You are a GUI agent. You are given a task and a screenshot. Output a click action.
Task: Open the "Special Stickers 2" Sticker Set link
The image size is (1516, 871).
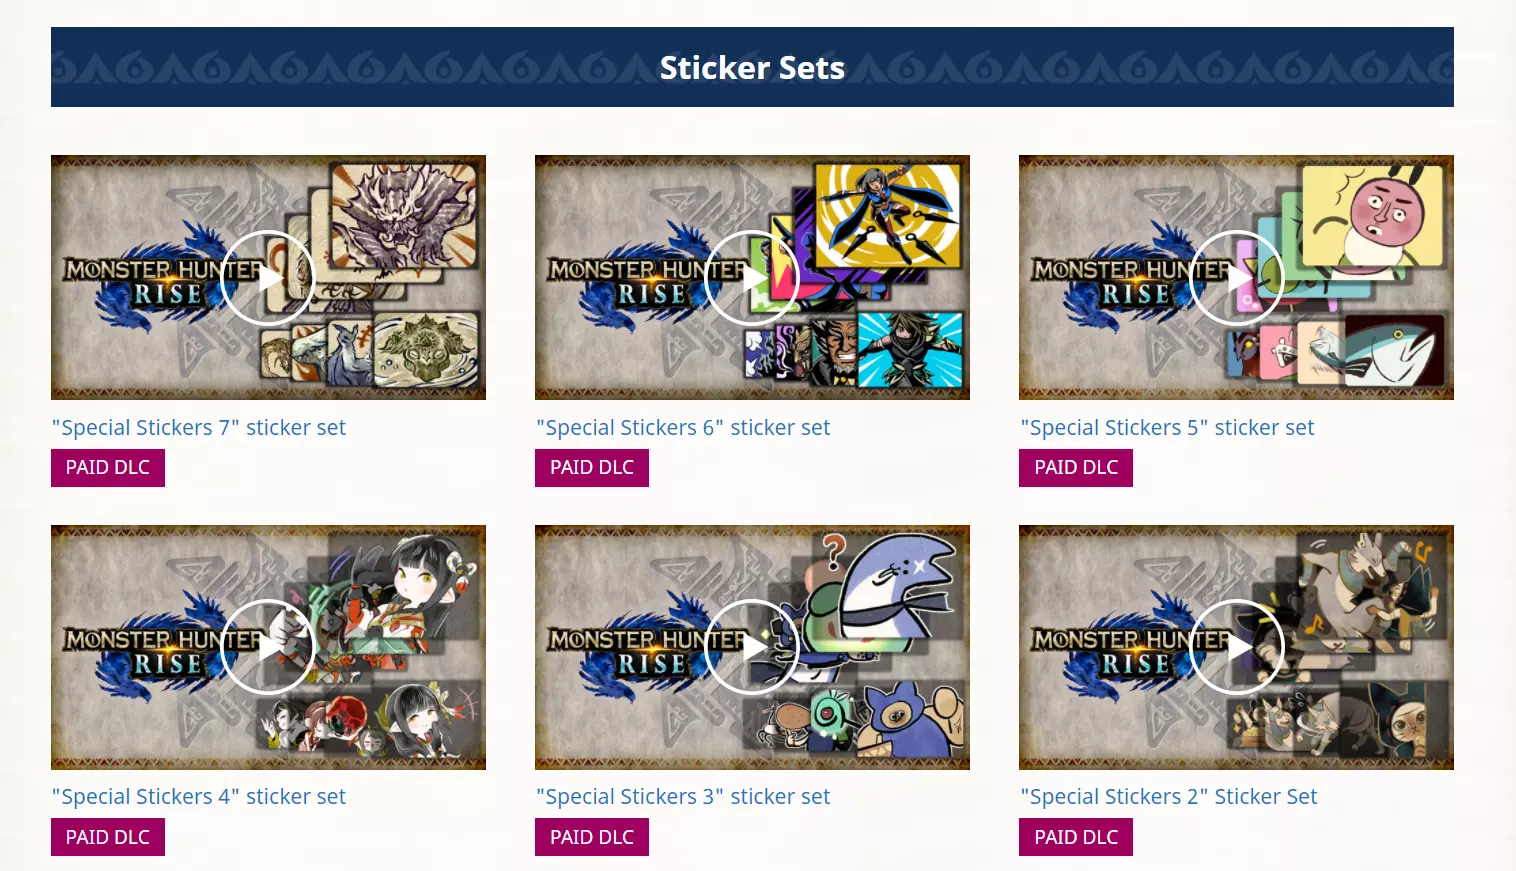(1169, 797)
